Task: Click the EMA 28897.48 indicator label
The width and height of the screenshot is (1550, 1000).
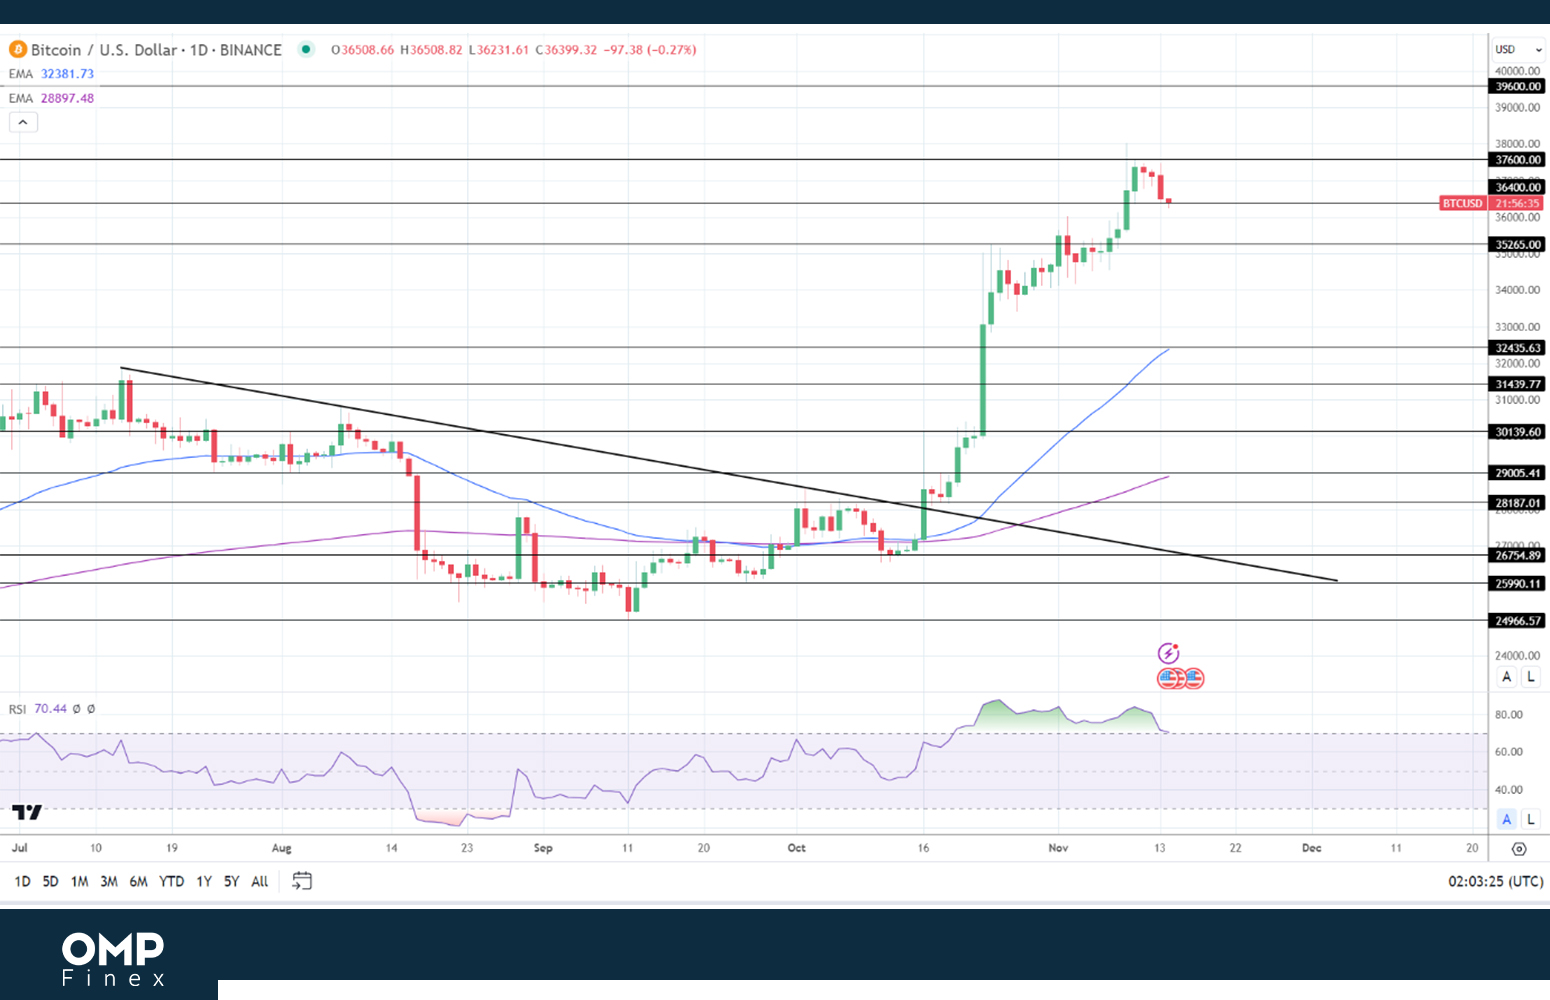Action: coord(51,98)
